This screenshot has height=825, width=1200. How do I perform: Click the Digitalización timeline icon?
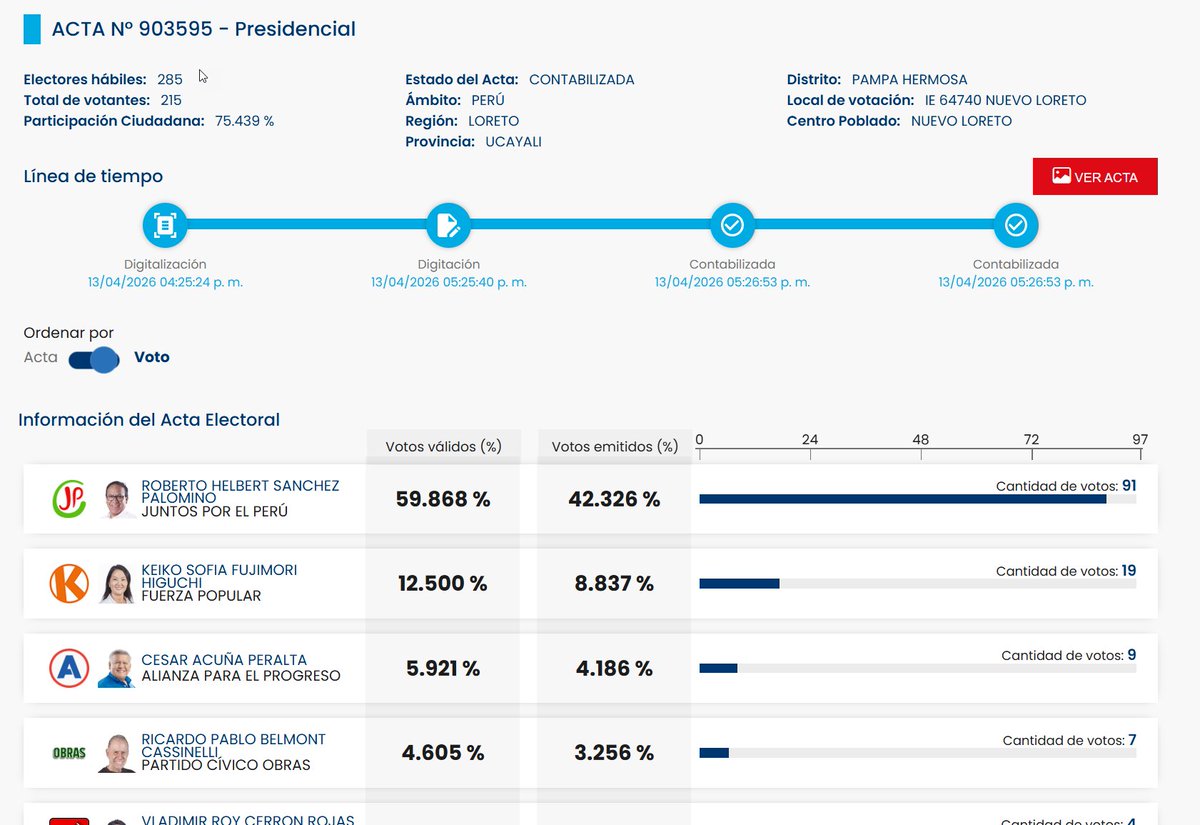165,226
